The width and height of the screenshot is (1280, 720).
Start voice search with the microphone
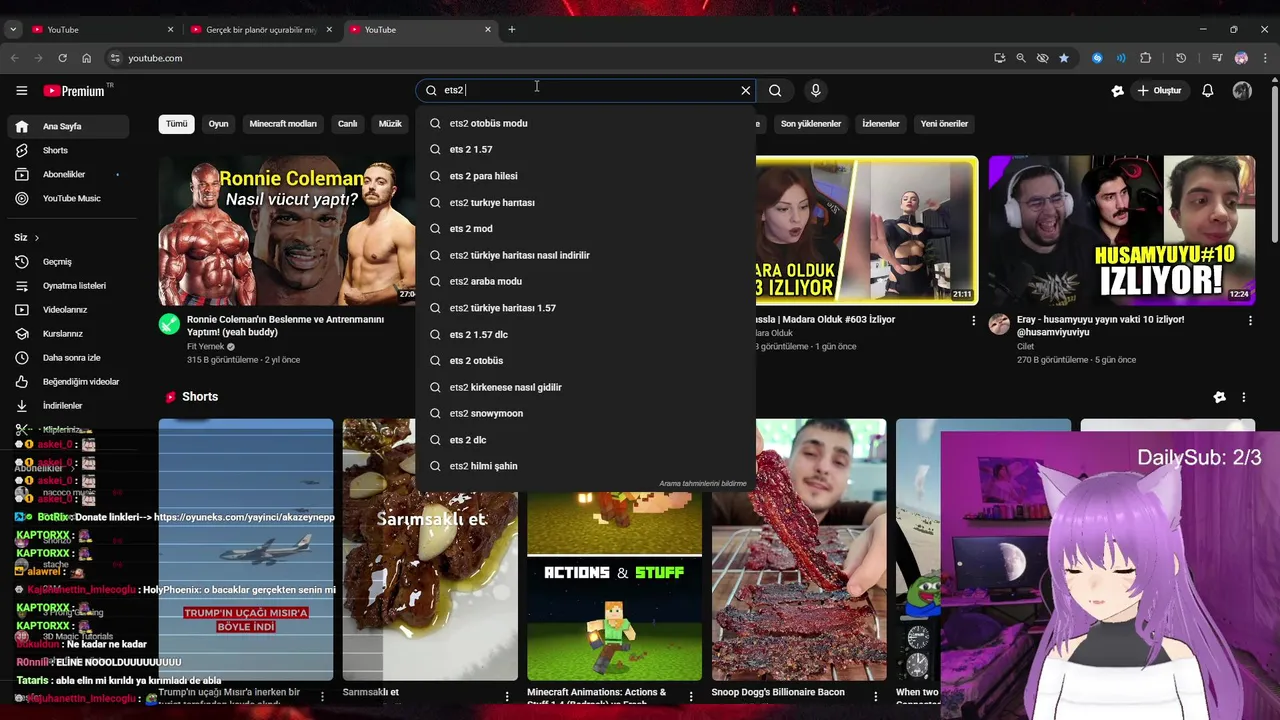816,90
